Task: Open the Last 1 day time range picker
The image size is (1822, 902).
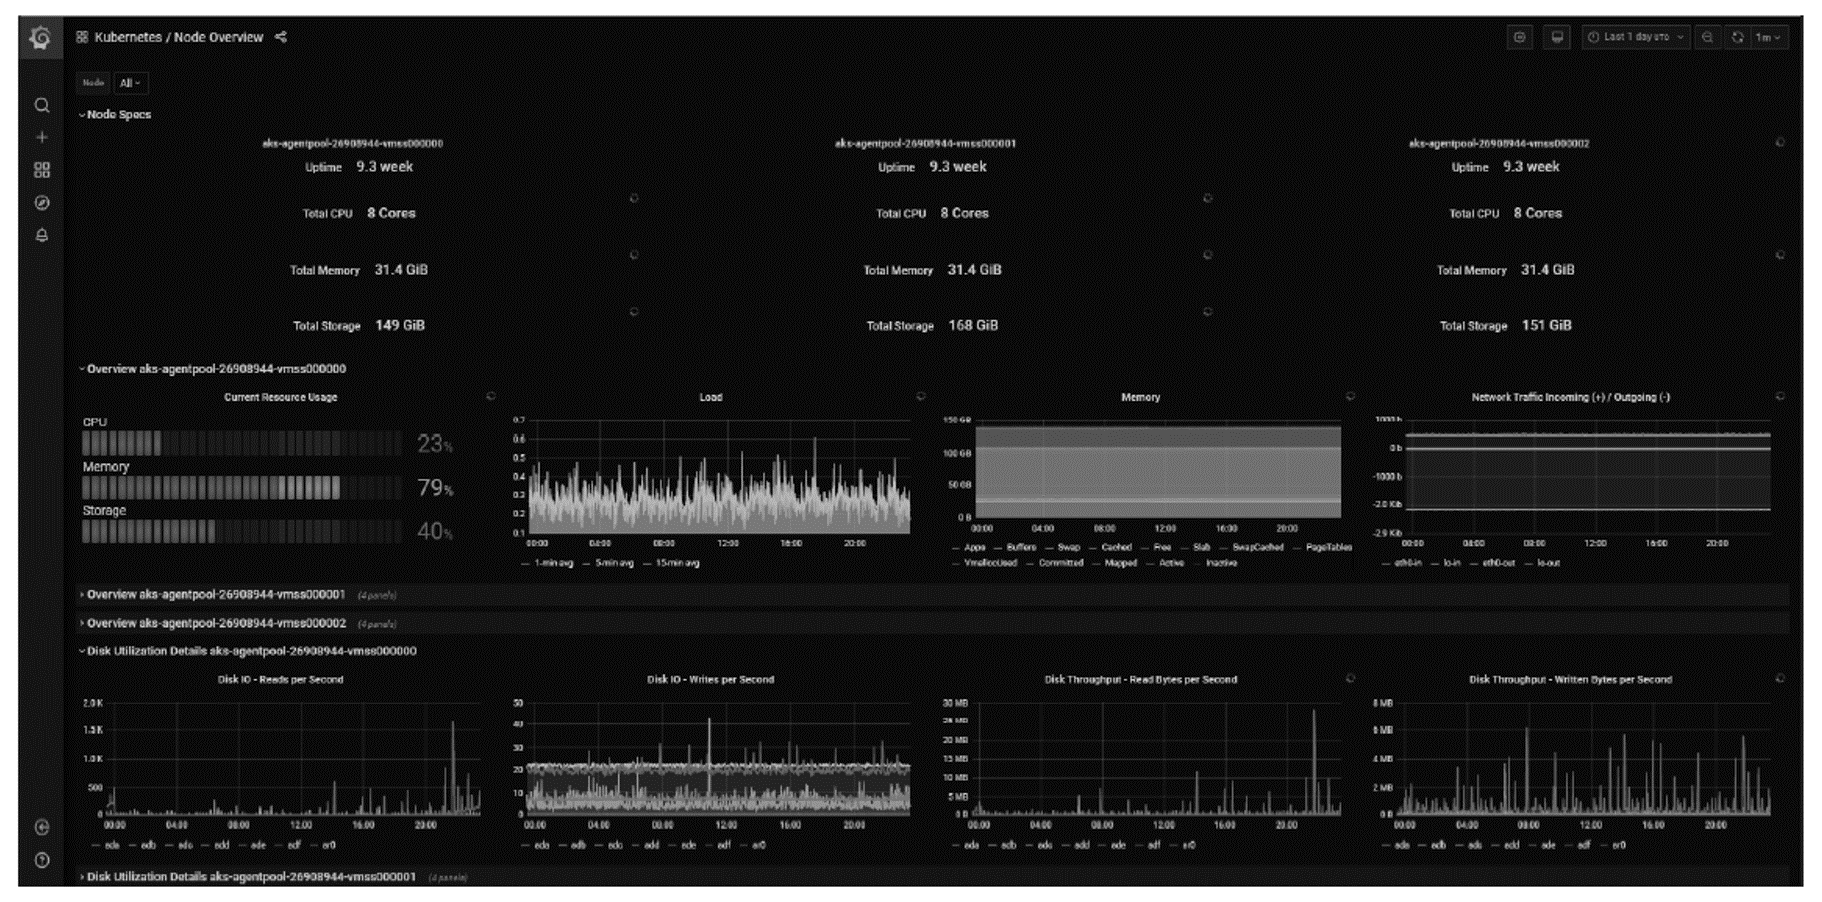Action: pyautogui.click(x=1636, y=37)
